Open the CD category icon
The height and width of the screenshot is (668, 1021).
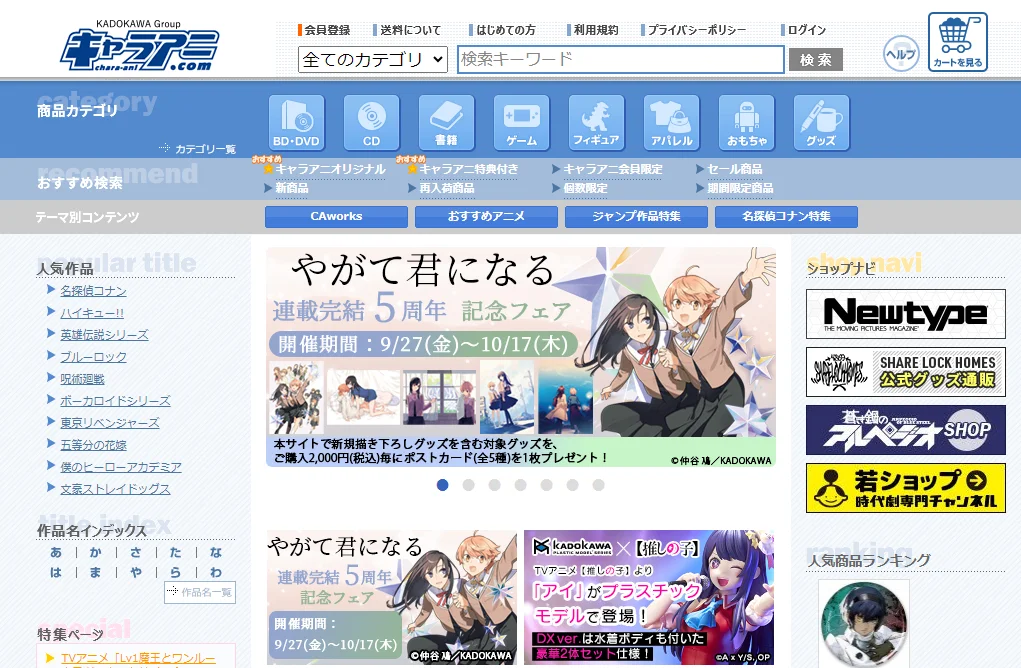[x=371, y=122]
